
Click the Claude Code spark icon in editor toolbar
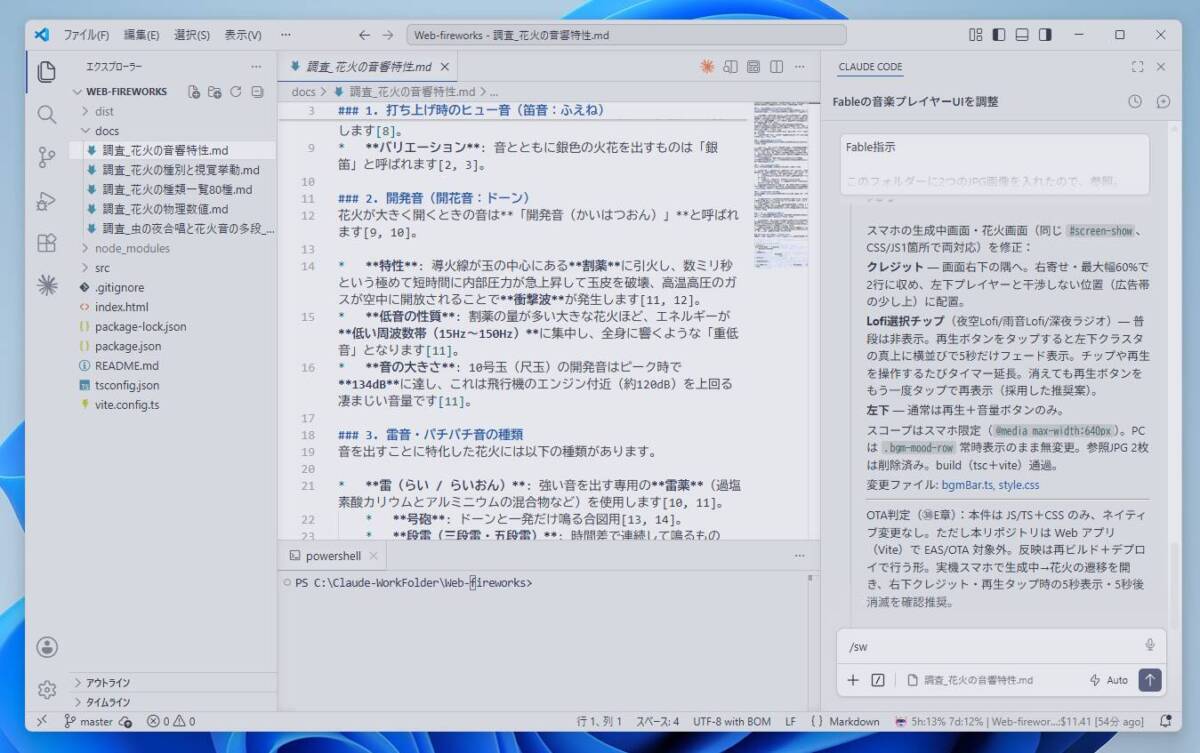[x=707, y=67]
